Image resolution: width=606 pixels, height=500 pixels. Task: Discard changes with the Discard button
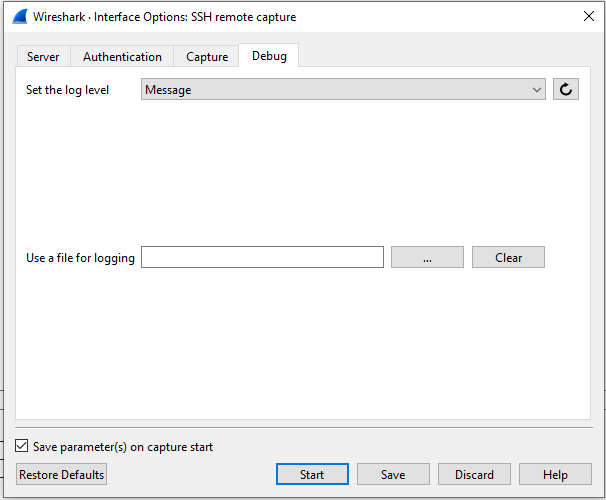point(474,475)
